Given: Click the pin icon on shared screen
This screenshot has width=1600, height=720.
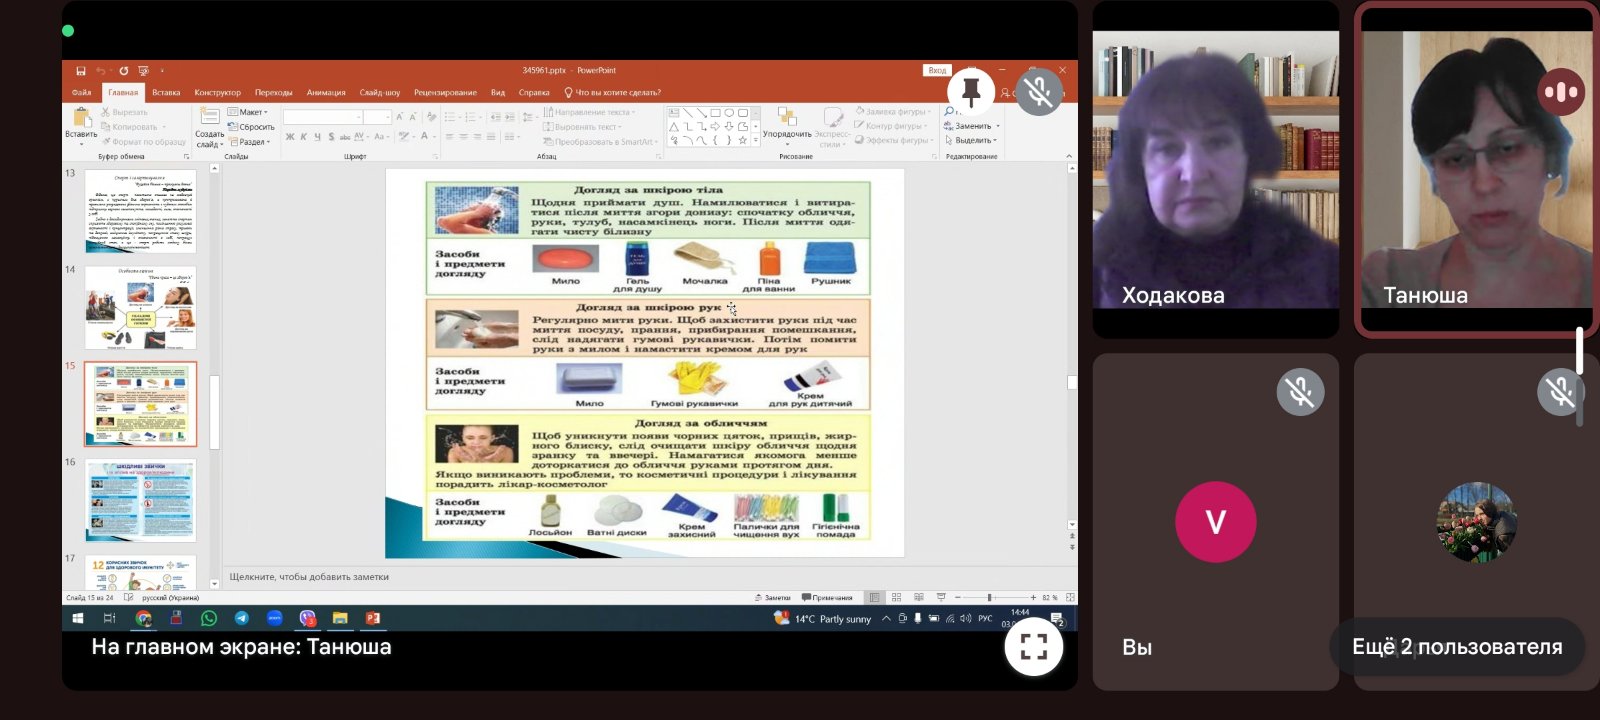Looking at the screenshot, I should [x=970, y=91].
